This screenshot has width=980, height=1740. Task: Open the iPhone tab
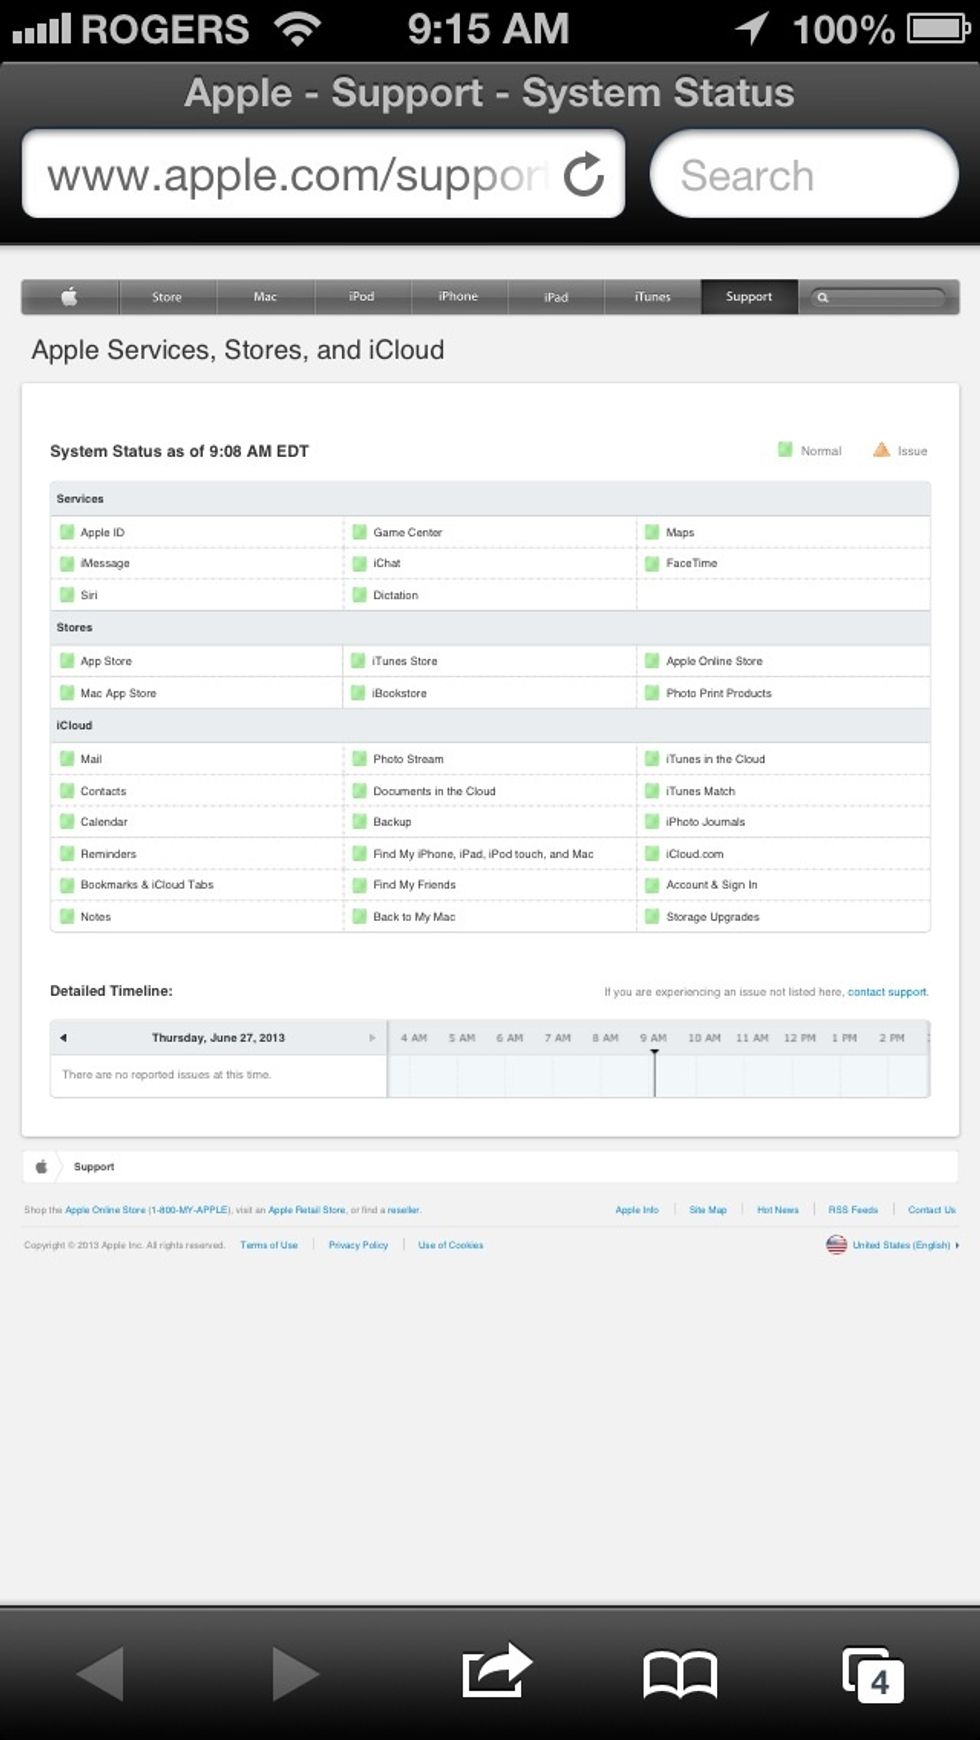click(x=458, y=297)
